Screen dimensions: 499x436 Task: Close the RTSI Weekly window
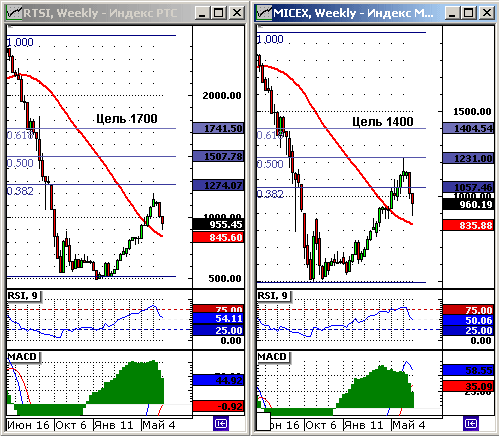tap(237, 13)
